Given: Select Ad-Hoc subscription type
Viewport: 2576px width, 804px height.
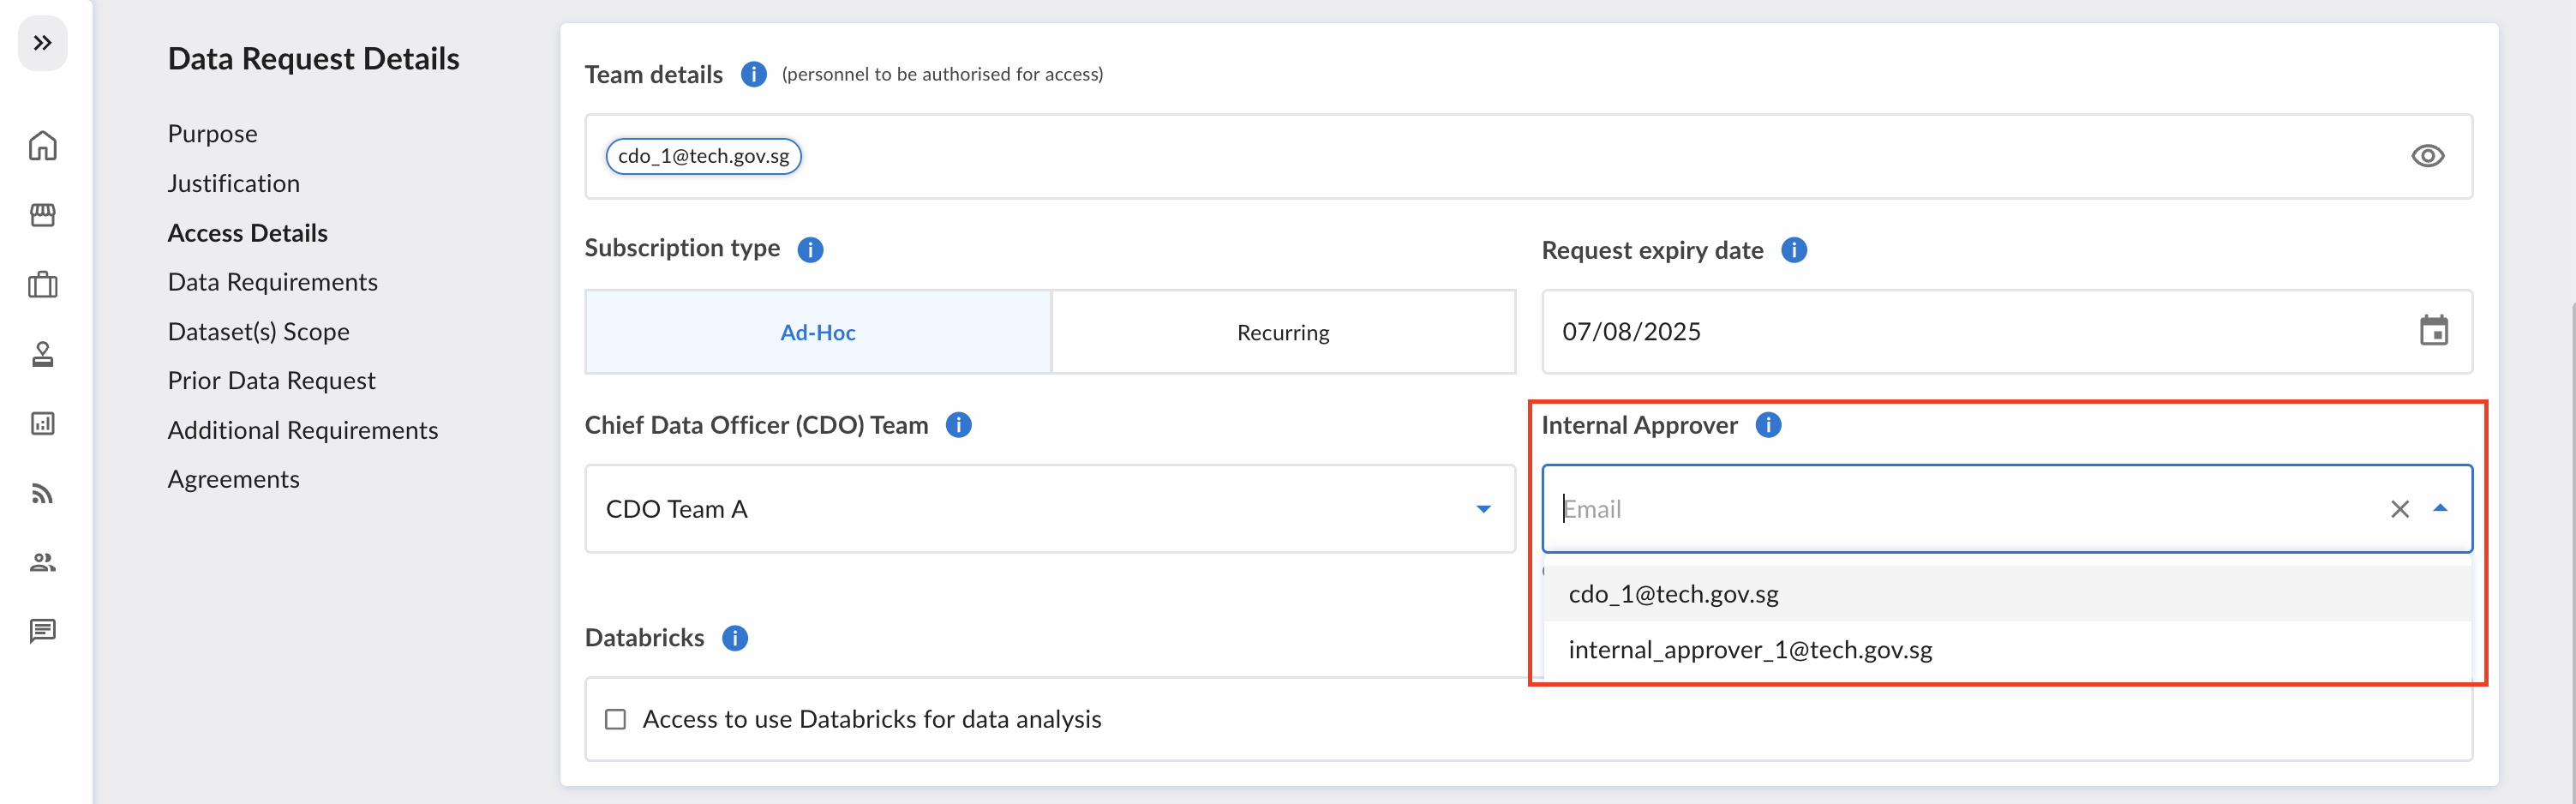Looking at the screenshot, I should (x=818, y=332).
